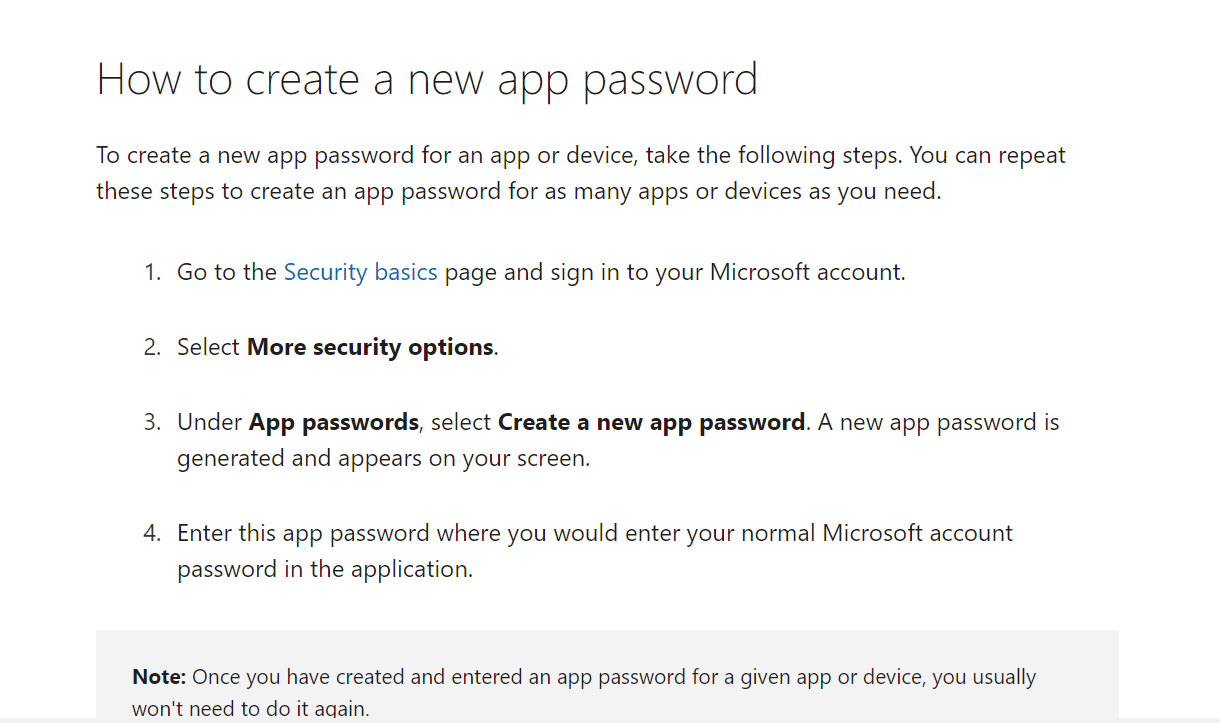The image size is (1220, 723).
Task: Click the word "Select" in step 2
Action: (x=208, y=347)
